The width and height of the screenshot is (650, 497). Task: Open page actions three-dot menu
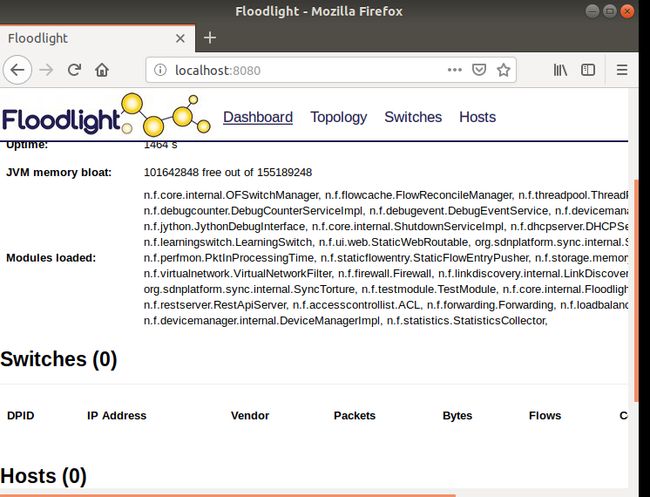tap(455, 70)
